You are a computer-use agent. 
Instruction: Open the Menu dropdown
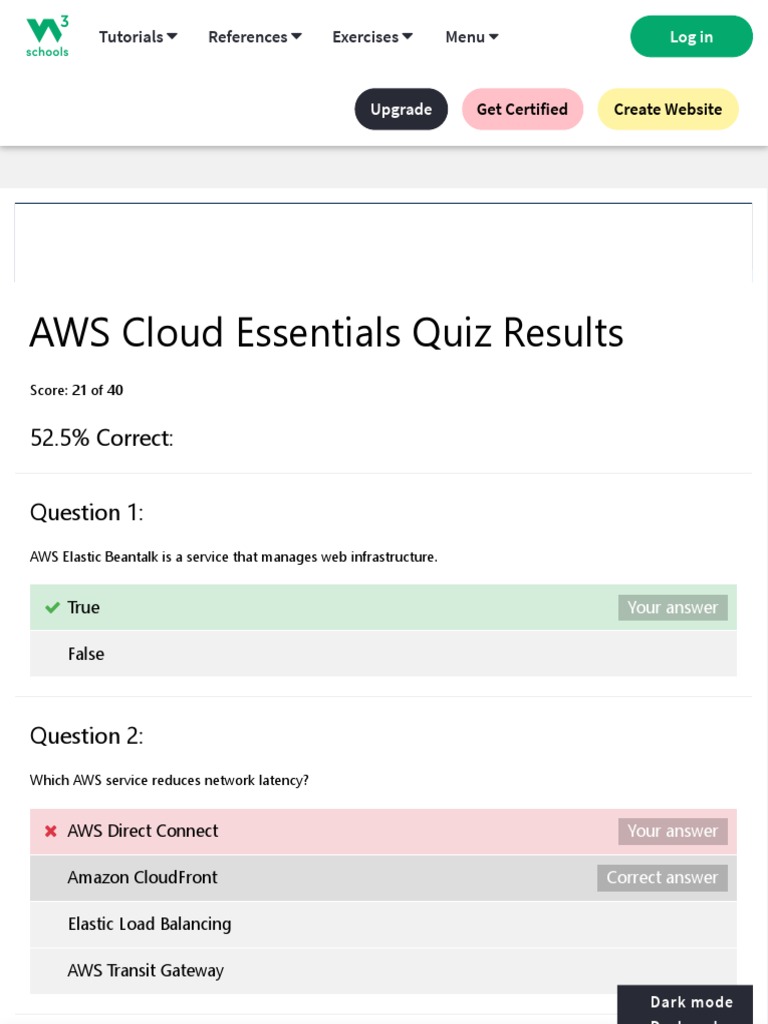point(471,37)
